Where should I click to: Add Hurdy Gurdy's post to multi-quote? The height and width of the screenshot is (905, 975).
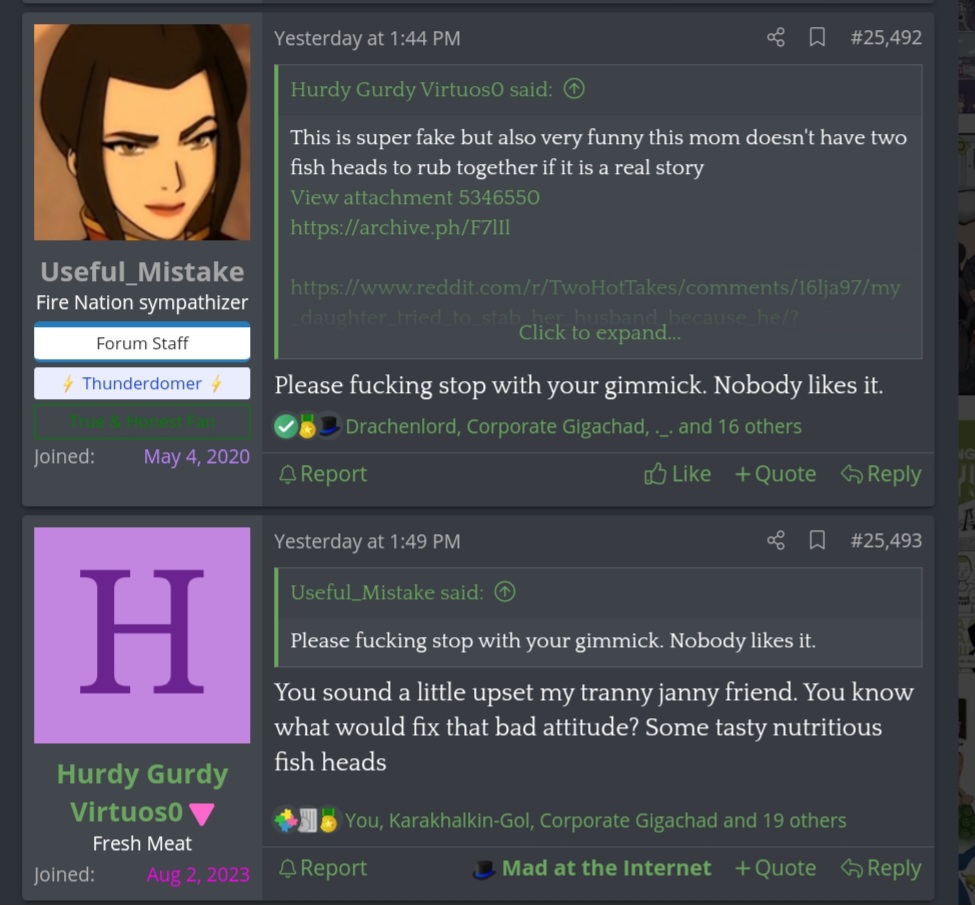(775, 868)
